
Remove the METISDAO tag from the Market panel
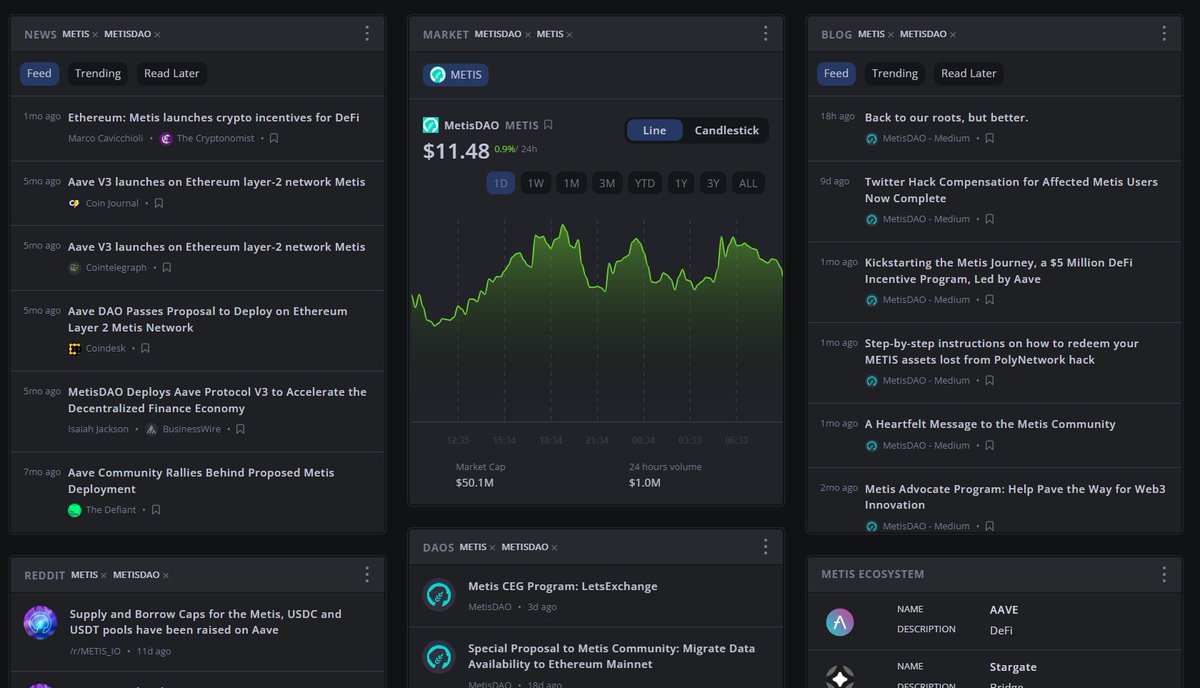[x=527, y=35]
